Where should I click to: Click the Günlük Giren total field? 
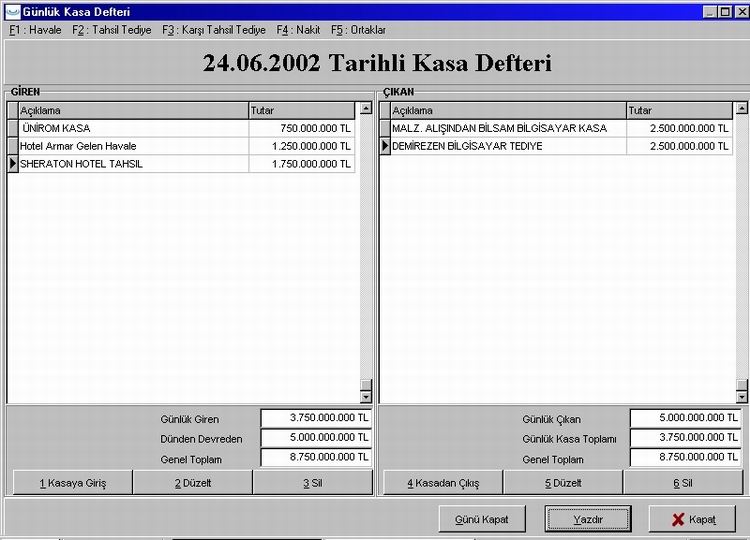click(316, 419)
